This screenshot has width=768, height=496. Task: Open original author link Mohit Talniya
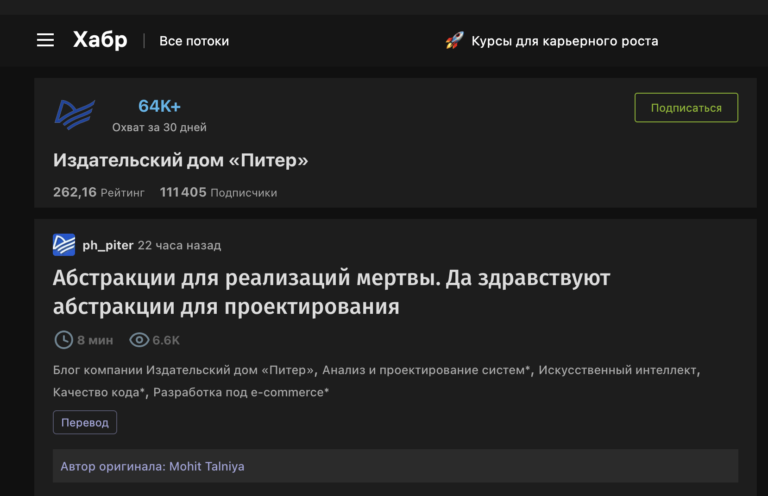coord(207,466)
